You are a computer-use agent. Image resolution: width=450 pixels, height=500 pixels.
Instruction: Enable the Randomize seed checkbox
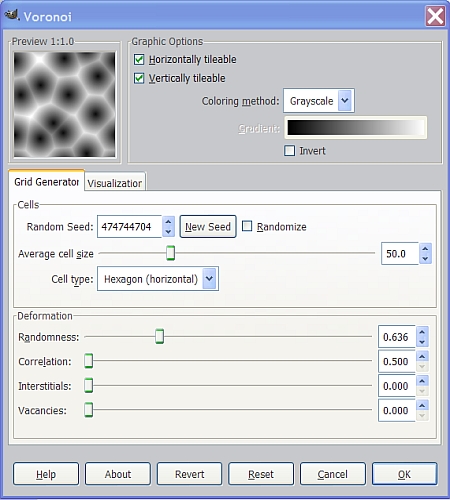247,226
